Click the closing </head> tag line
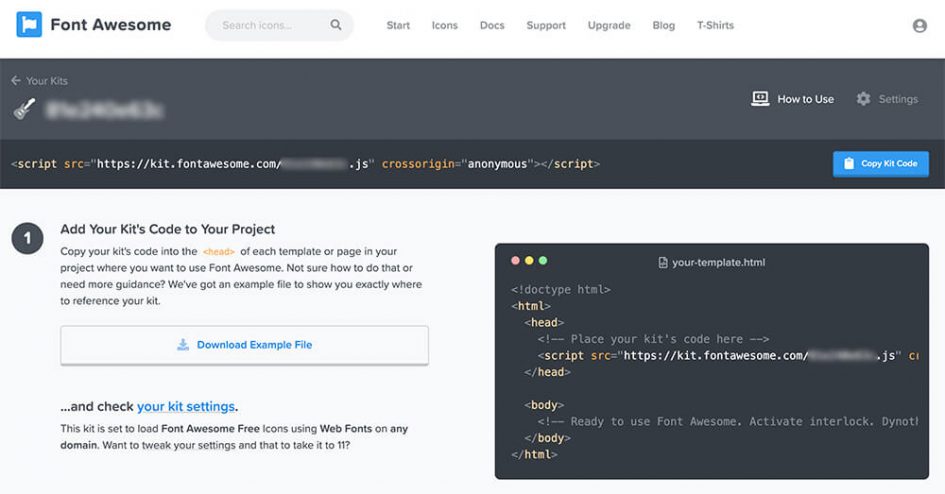Image resolution: width=945 pixels, height=494 pixels. [x=547, y=372]
